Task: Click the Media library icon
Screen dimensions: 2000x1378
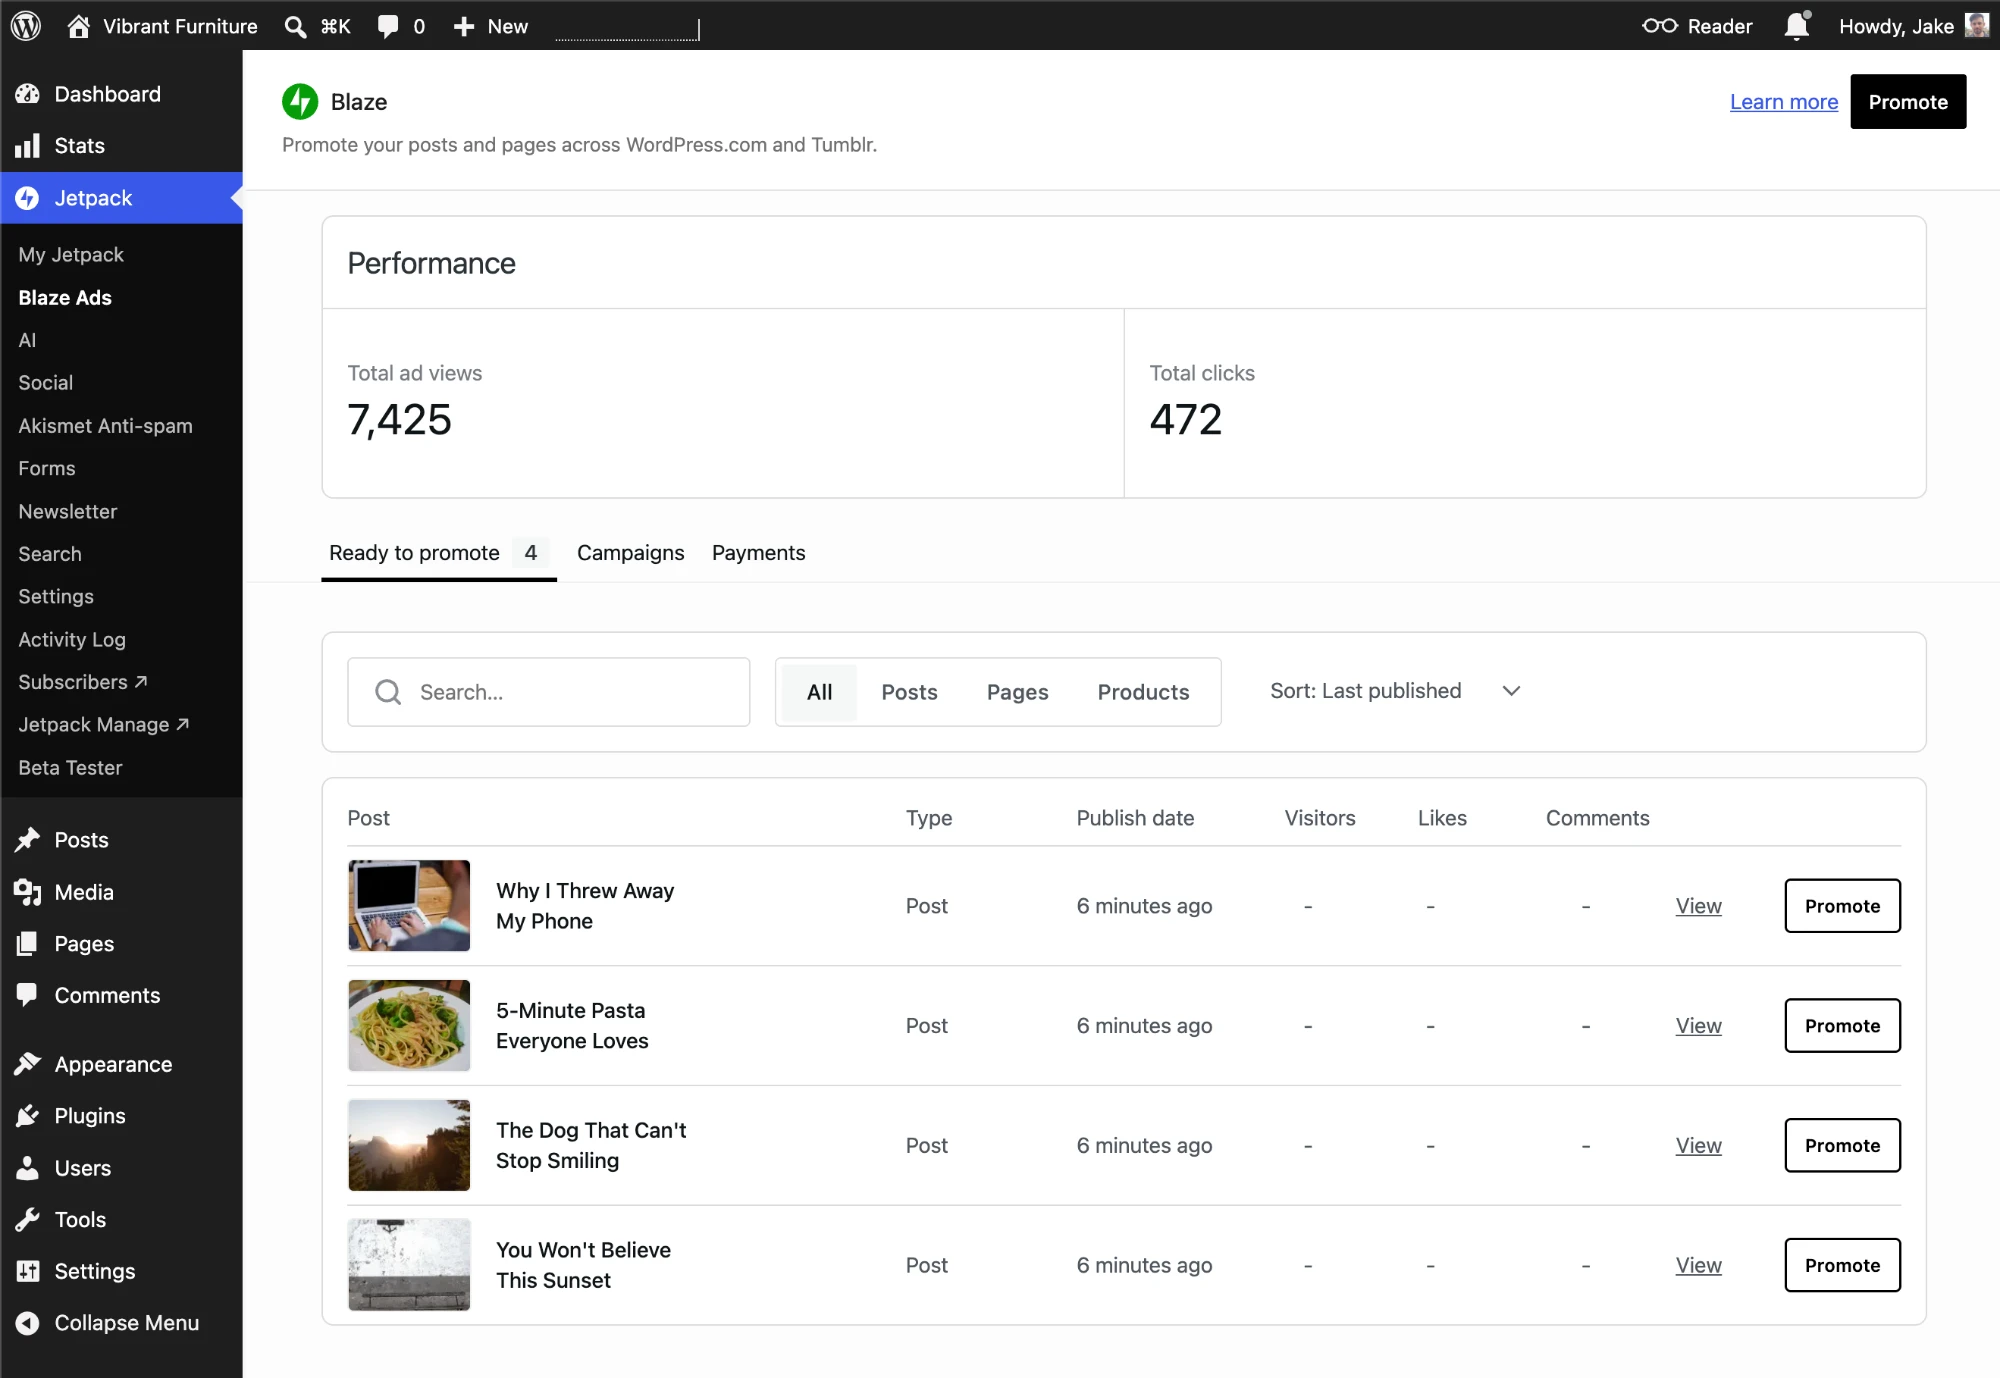Action: (x=28, y=892)
